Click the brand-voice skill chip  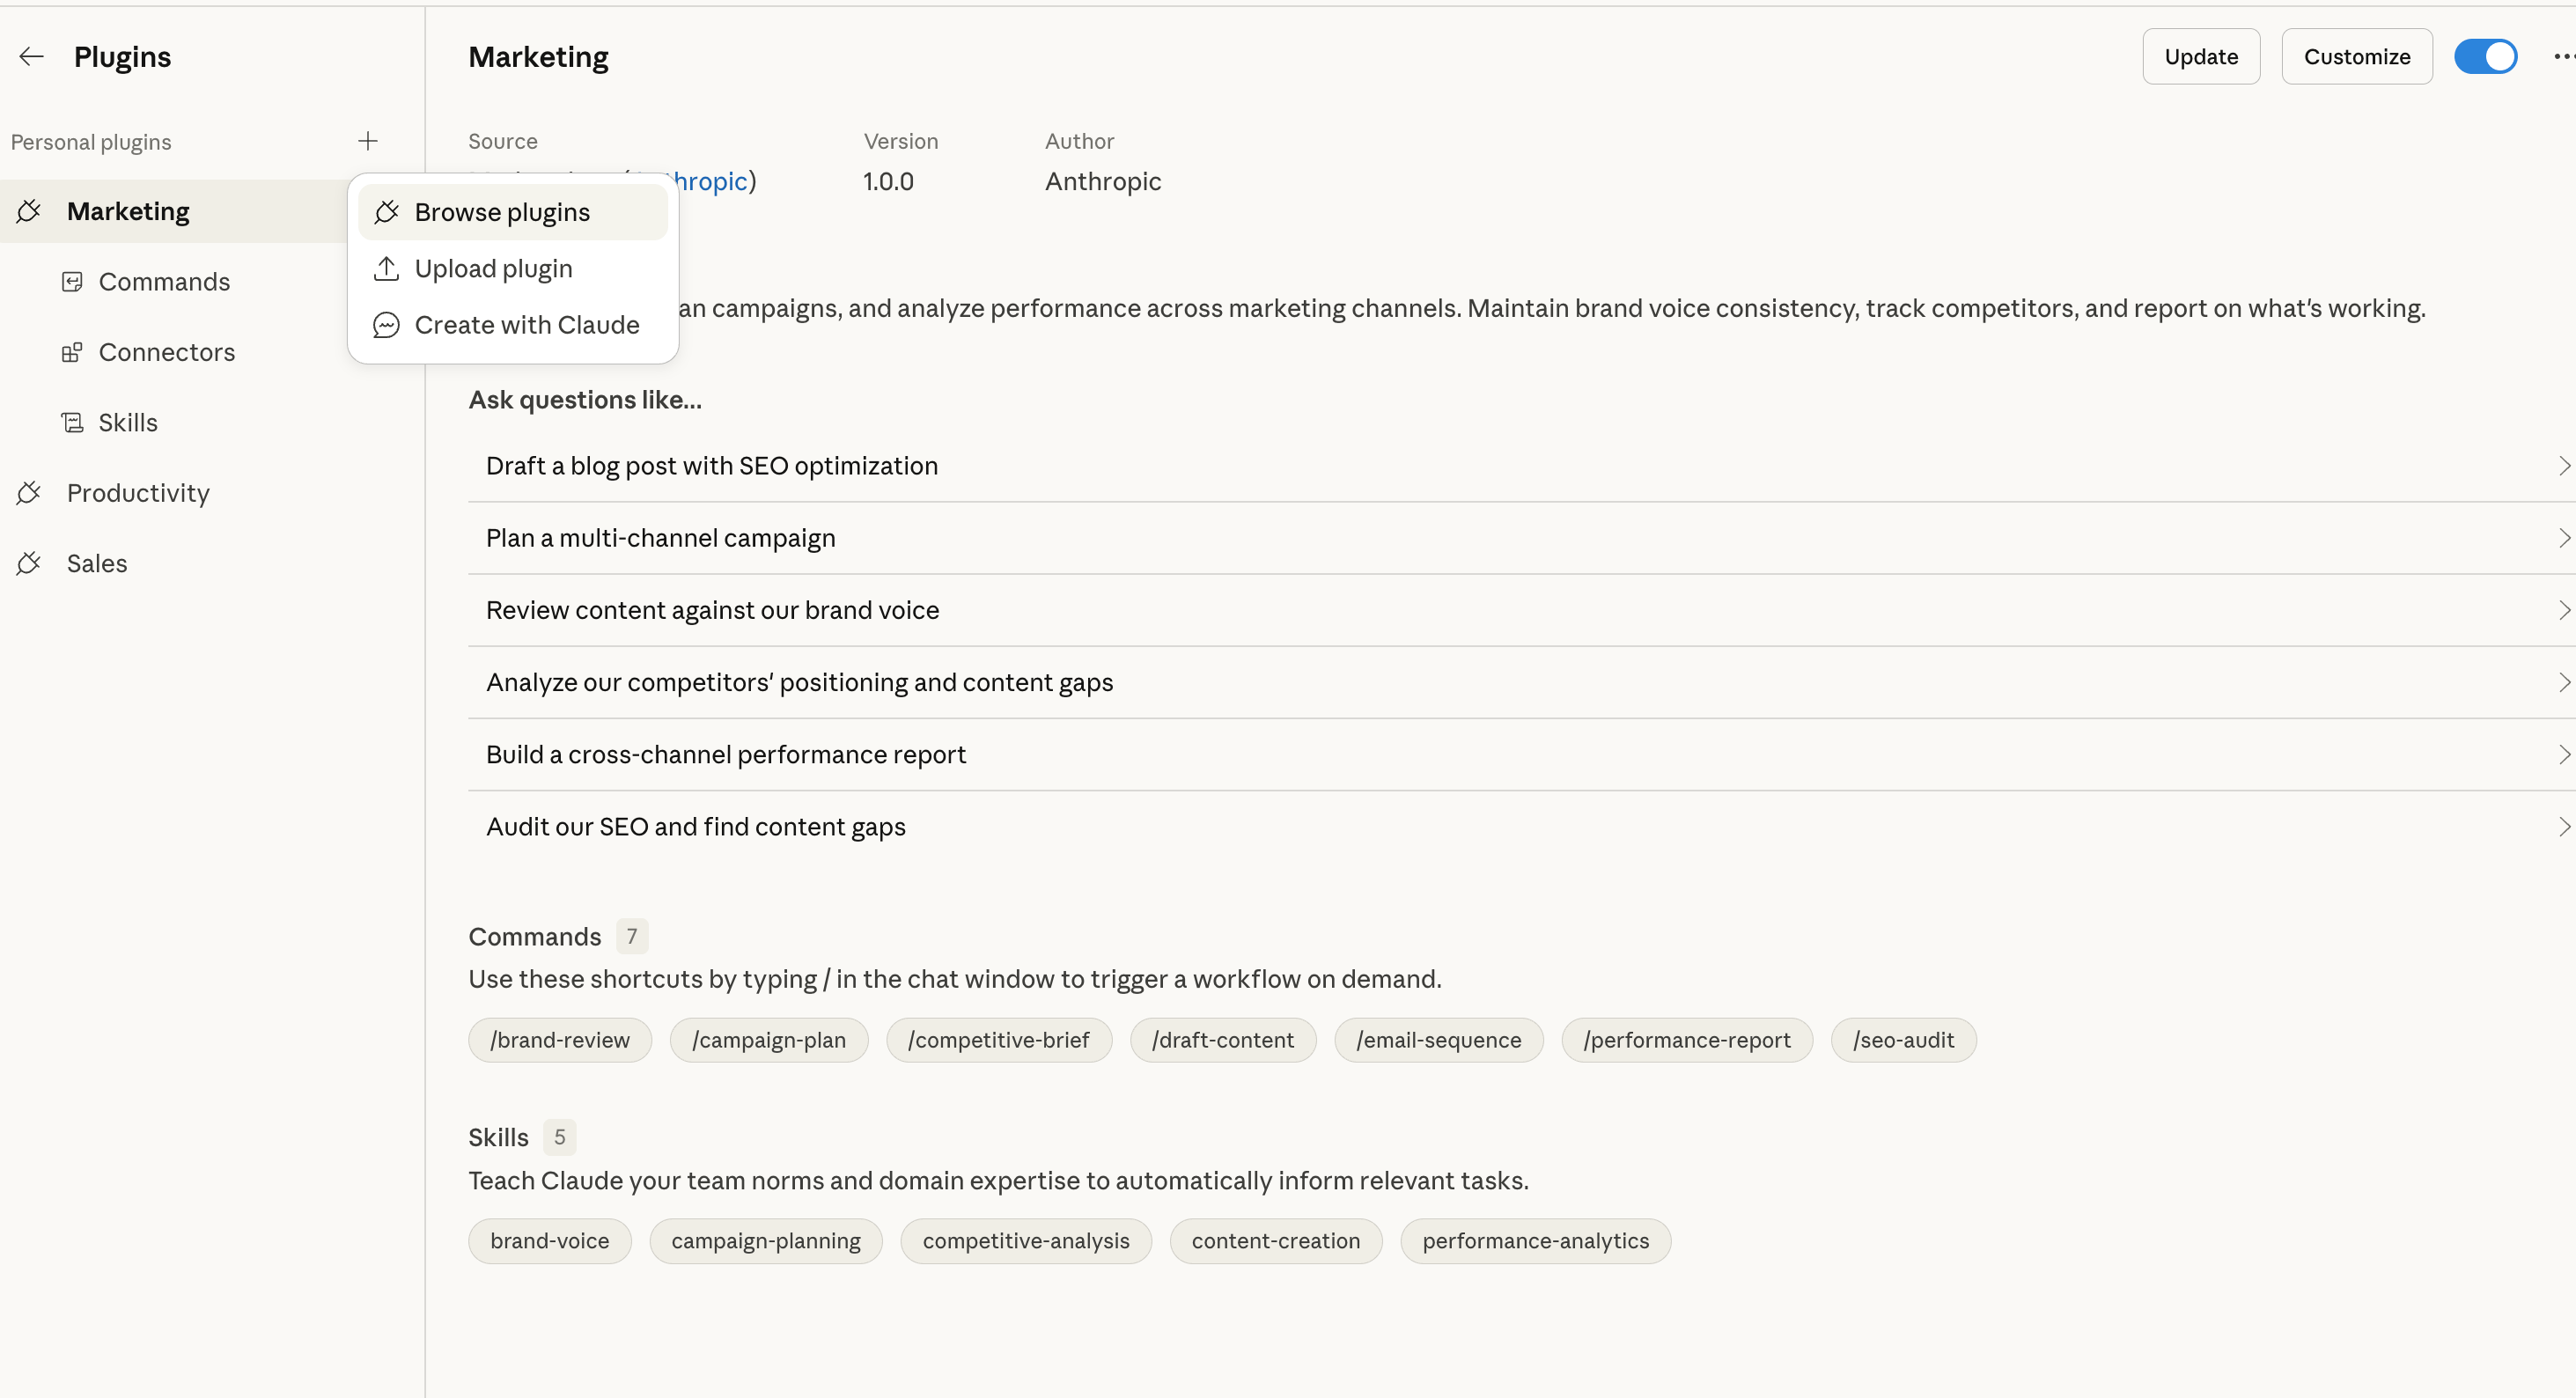[549, 1241]
